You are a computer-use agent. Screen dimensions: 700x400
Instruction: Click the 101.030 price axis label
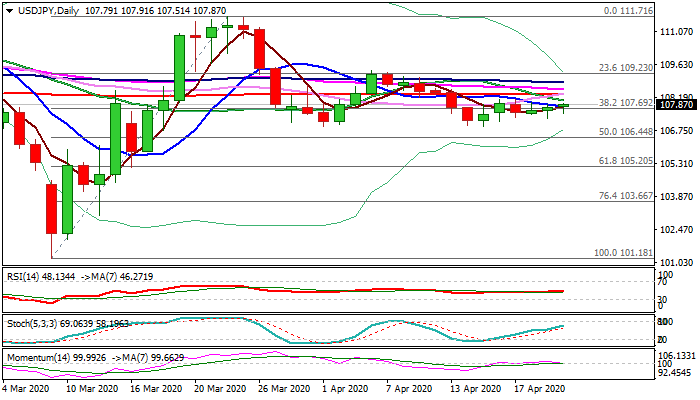[676, 262]
